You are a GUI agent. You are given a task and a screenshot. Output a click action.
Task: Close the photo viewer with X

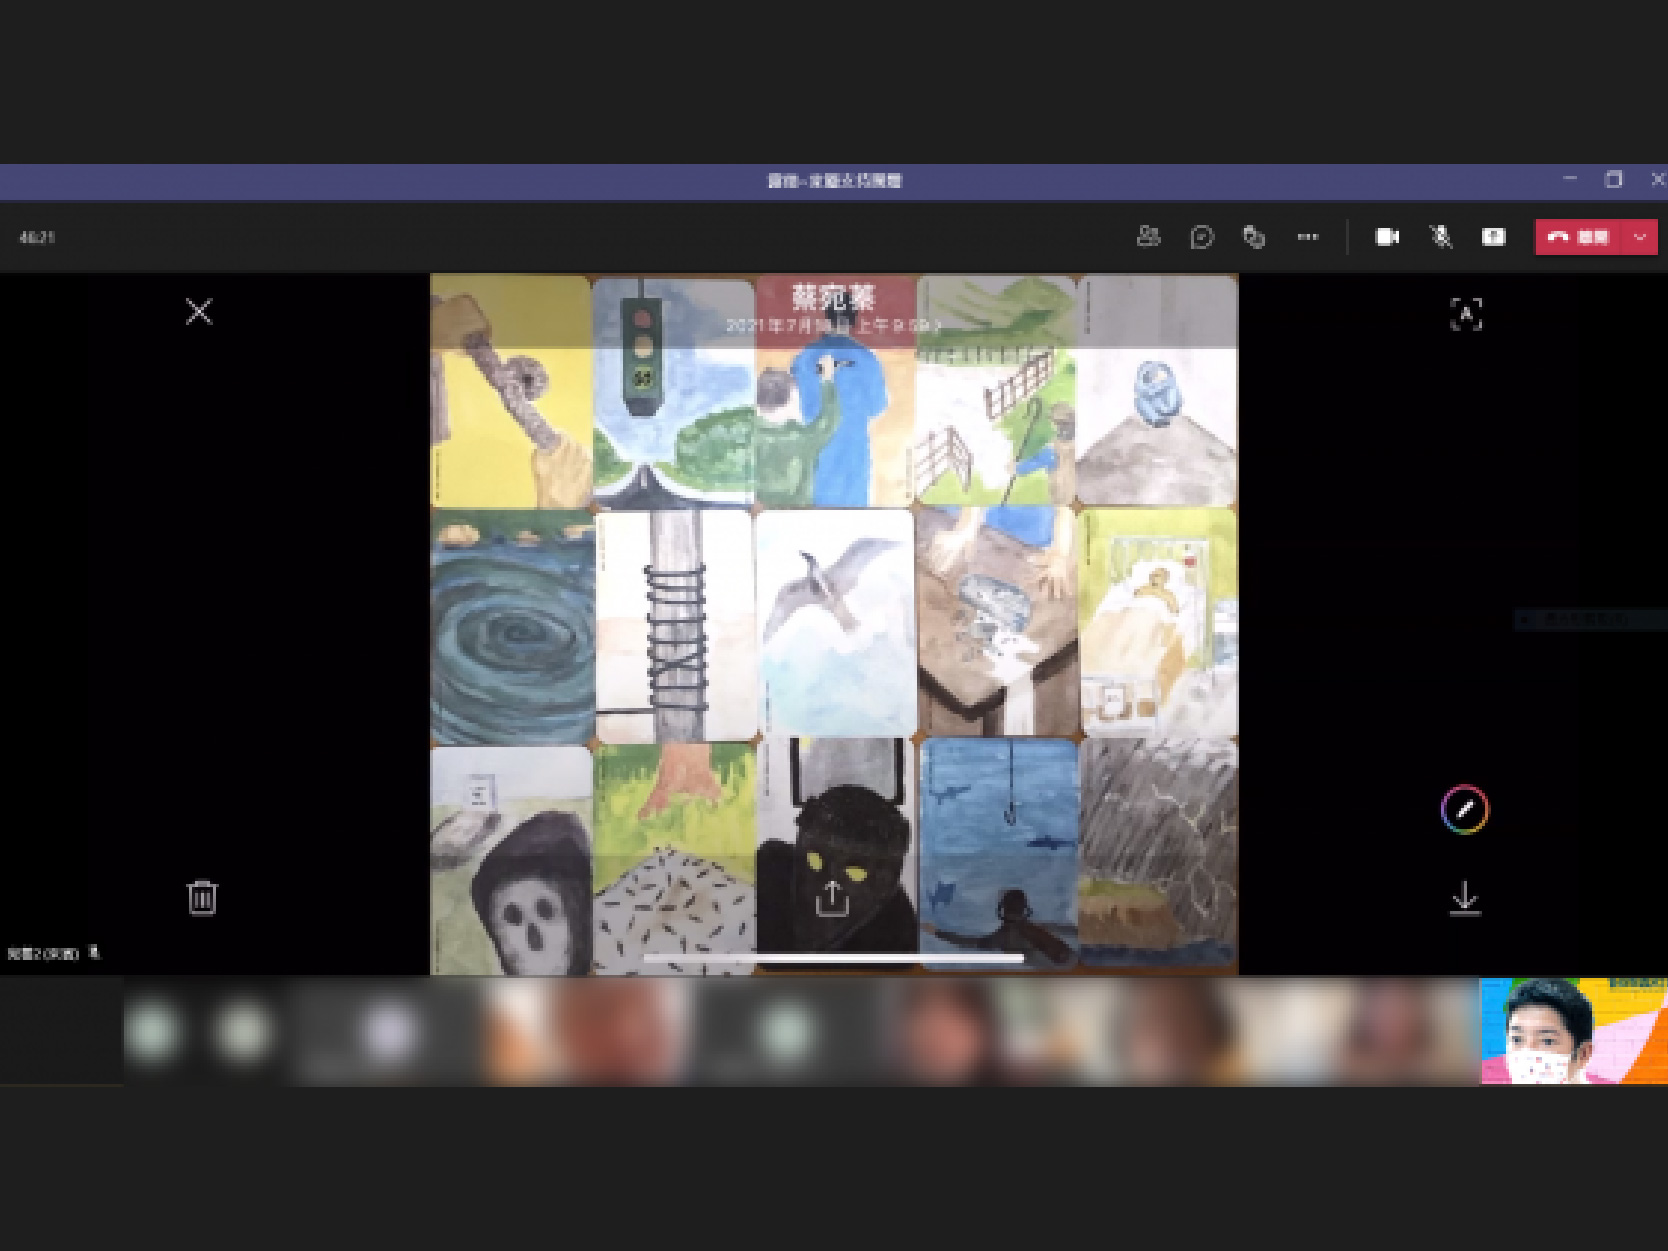click(x=199, y=312)
